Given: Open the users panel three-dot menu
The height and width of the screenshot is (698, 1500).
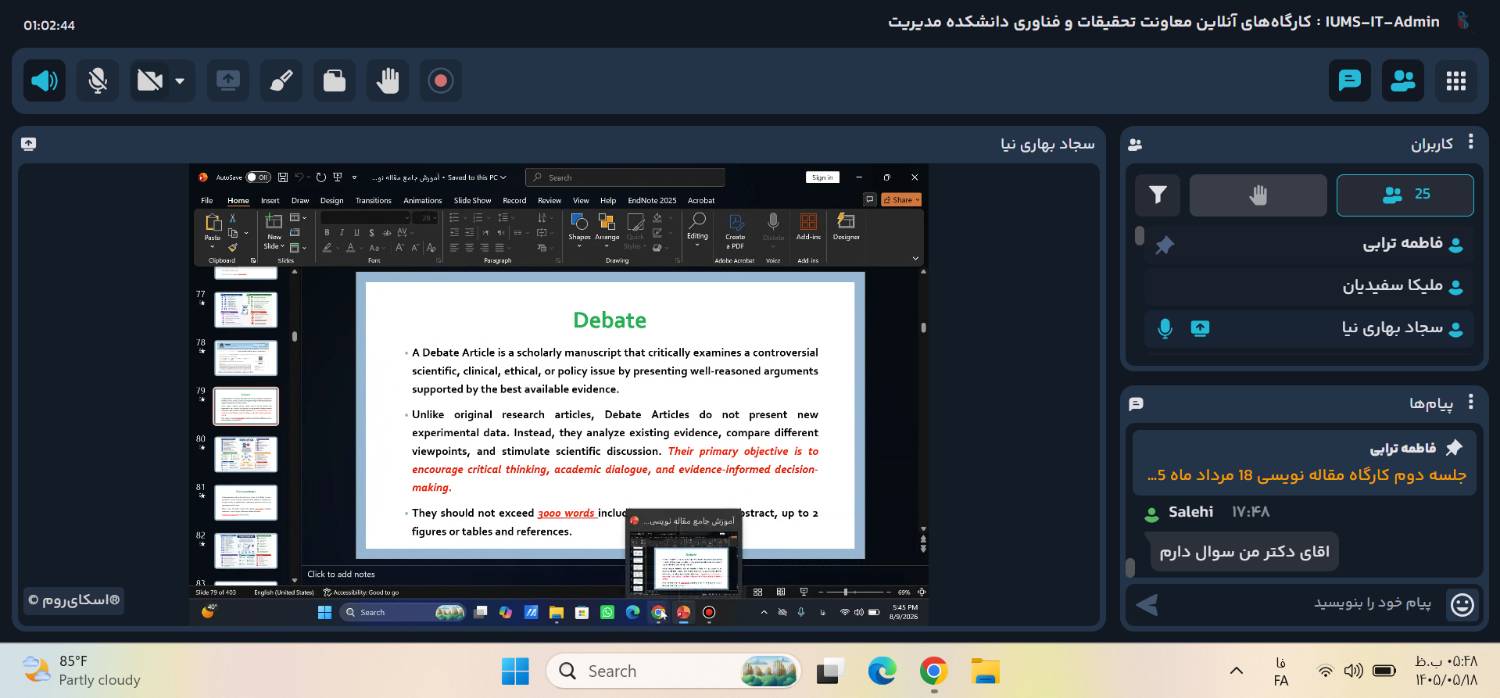Looking at the screenshot, I should click(1471, 143).
